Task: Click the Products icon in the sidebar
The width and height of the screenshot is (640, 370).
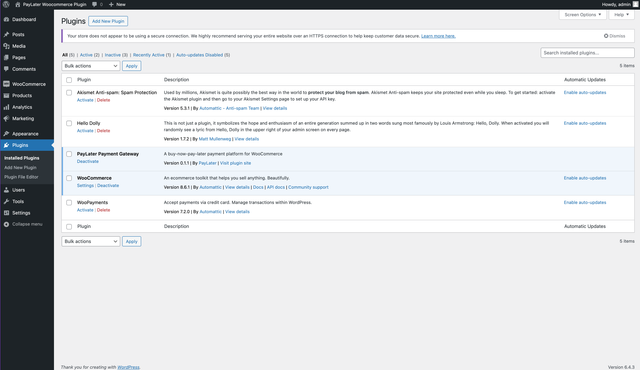Action: tap(6, 95)
